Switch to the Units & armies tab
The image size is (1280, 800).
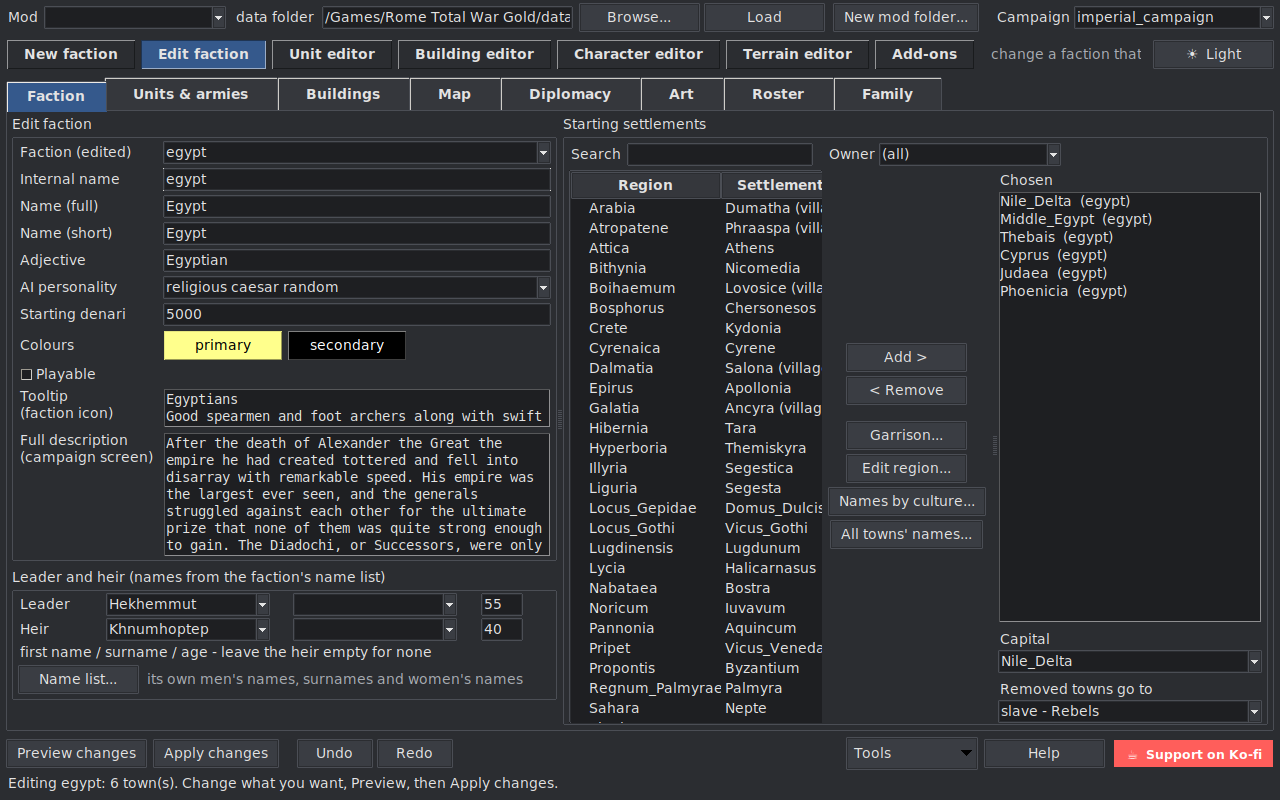pyautogui.click(x=190, y=94)
